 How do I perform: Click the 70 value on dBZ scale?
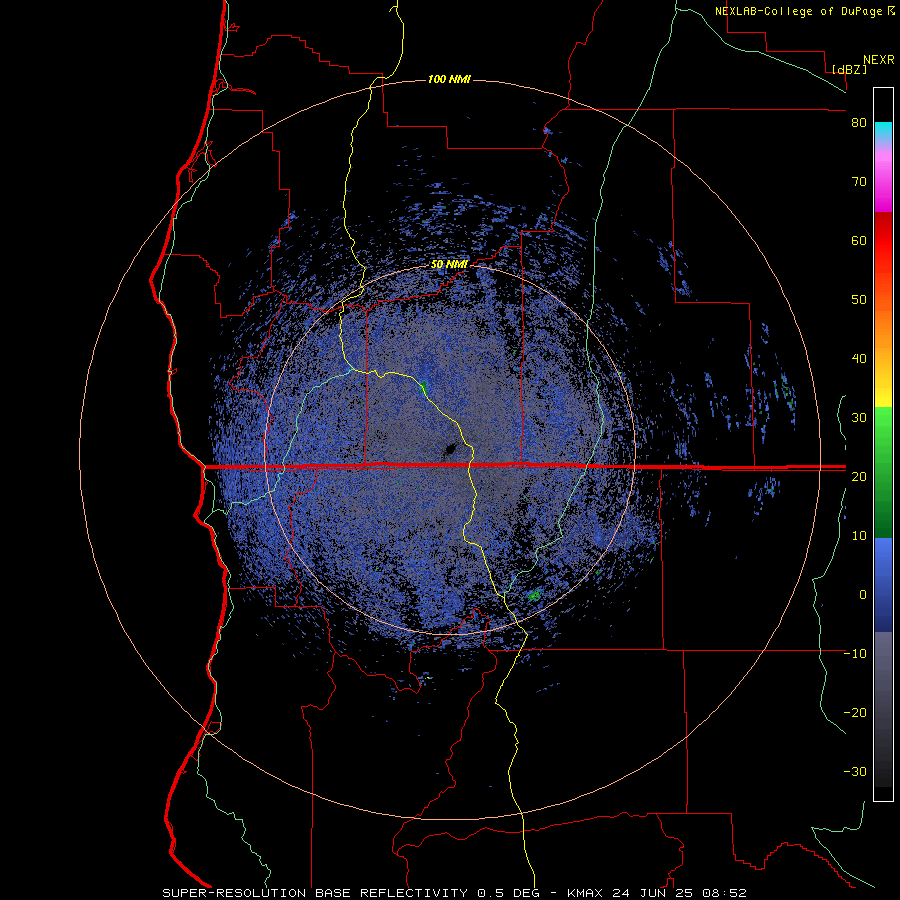(x=859, y=182)
